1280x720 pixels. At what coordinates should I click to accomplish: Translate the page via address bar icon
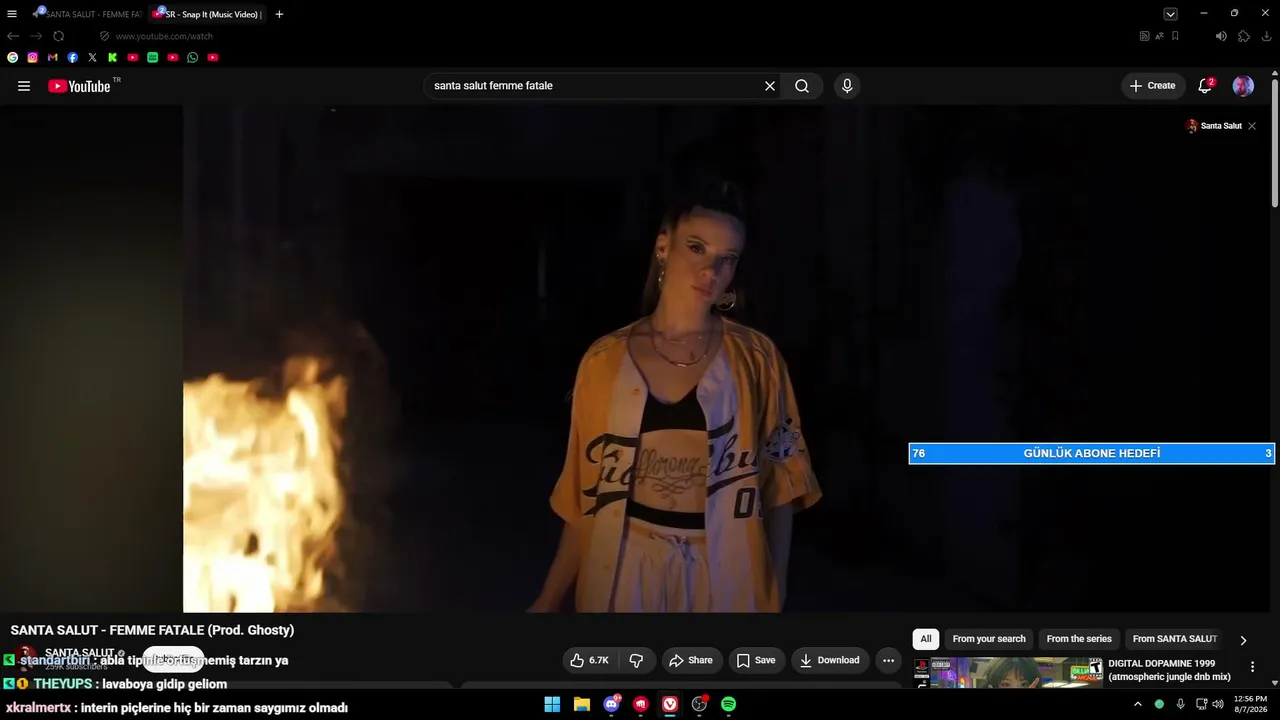1160,36
